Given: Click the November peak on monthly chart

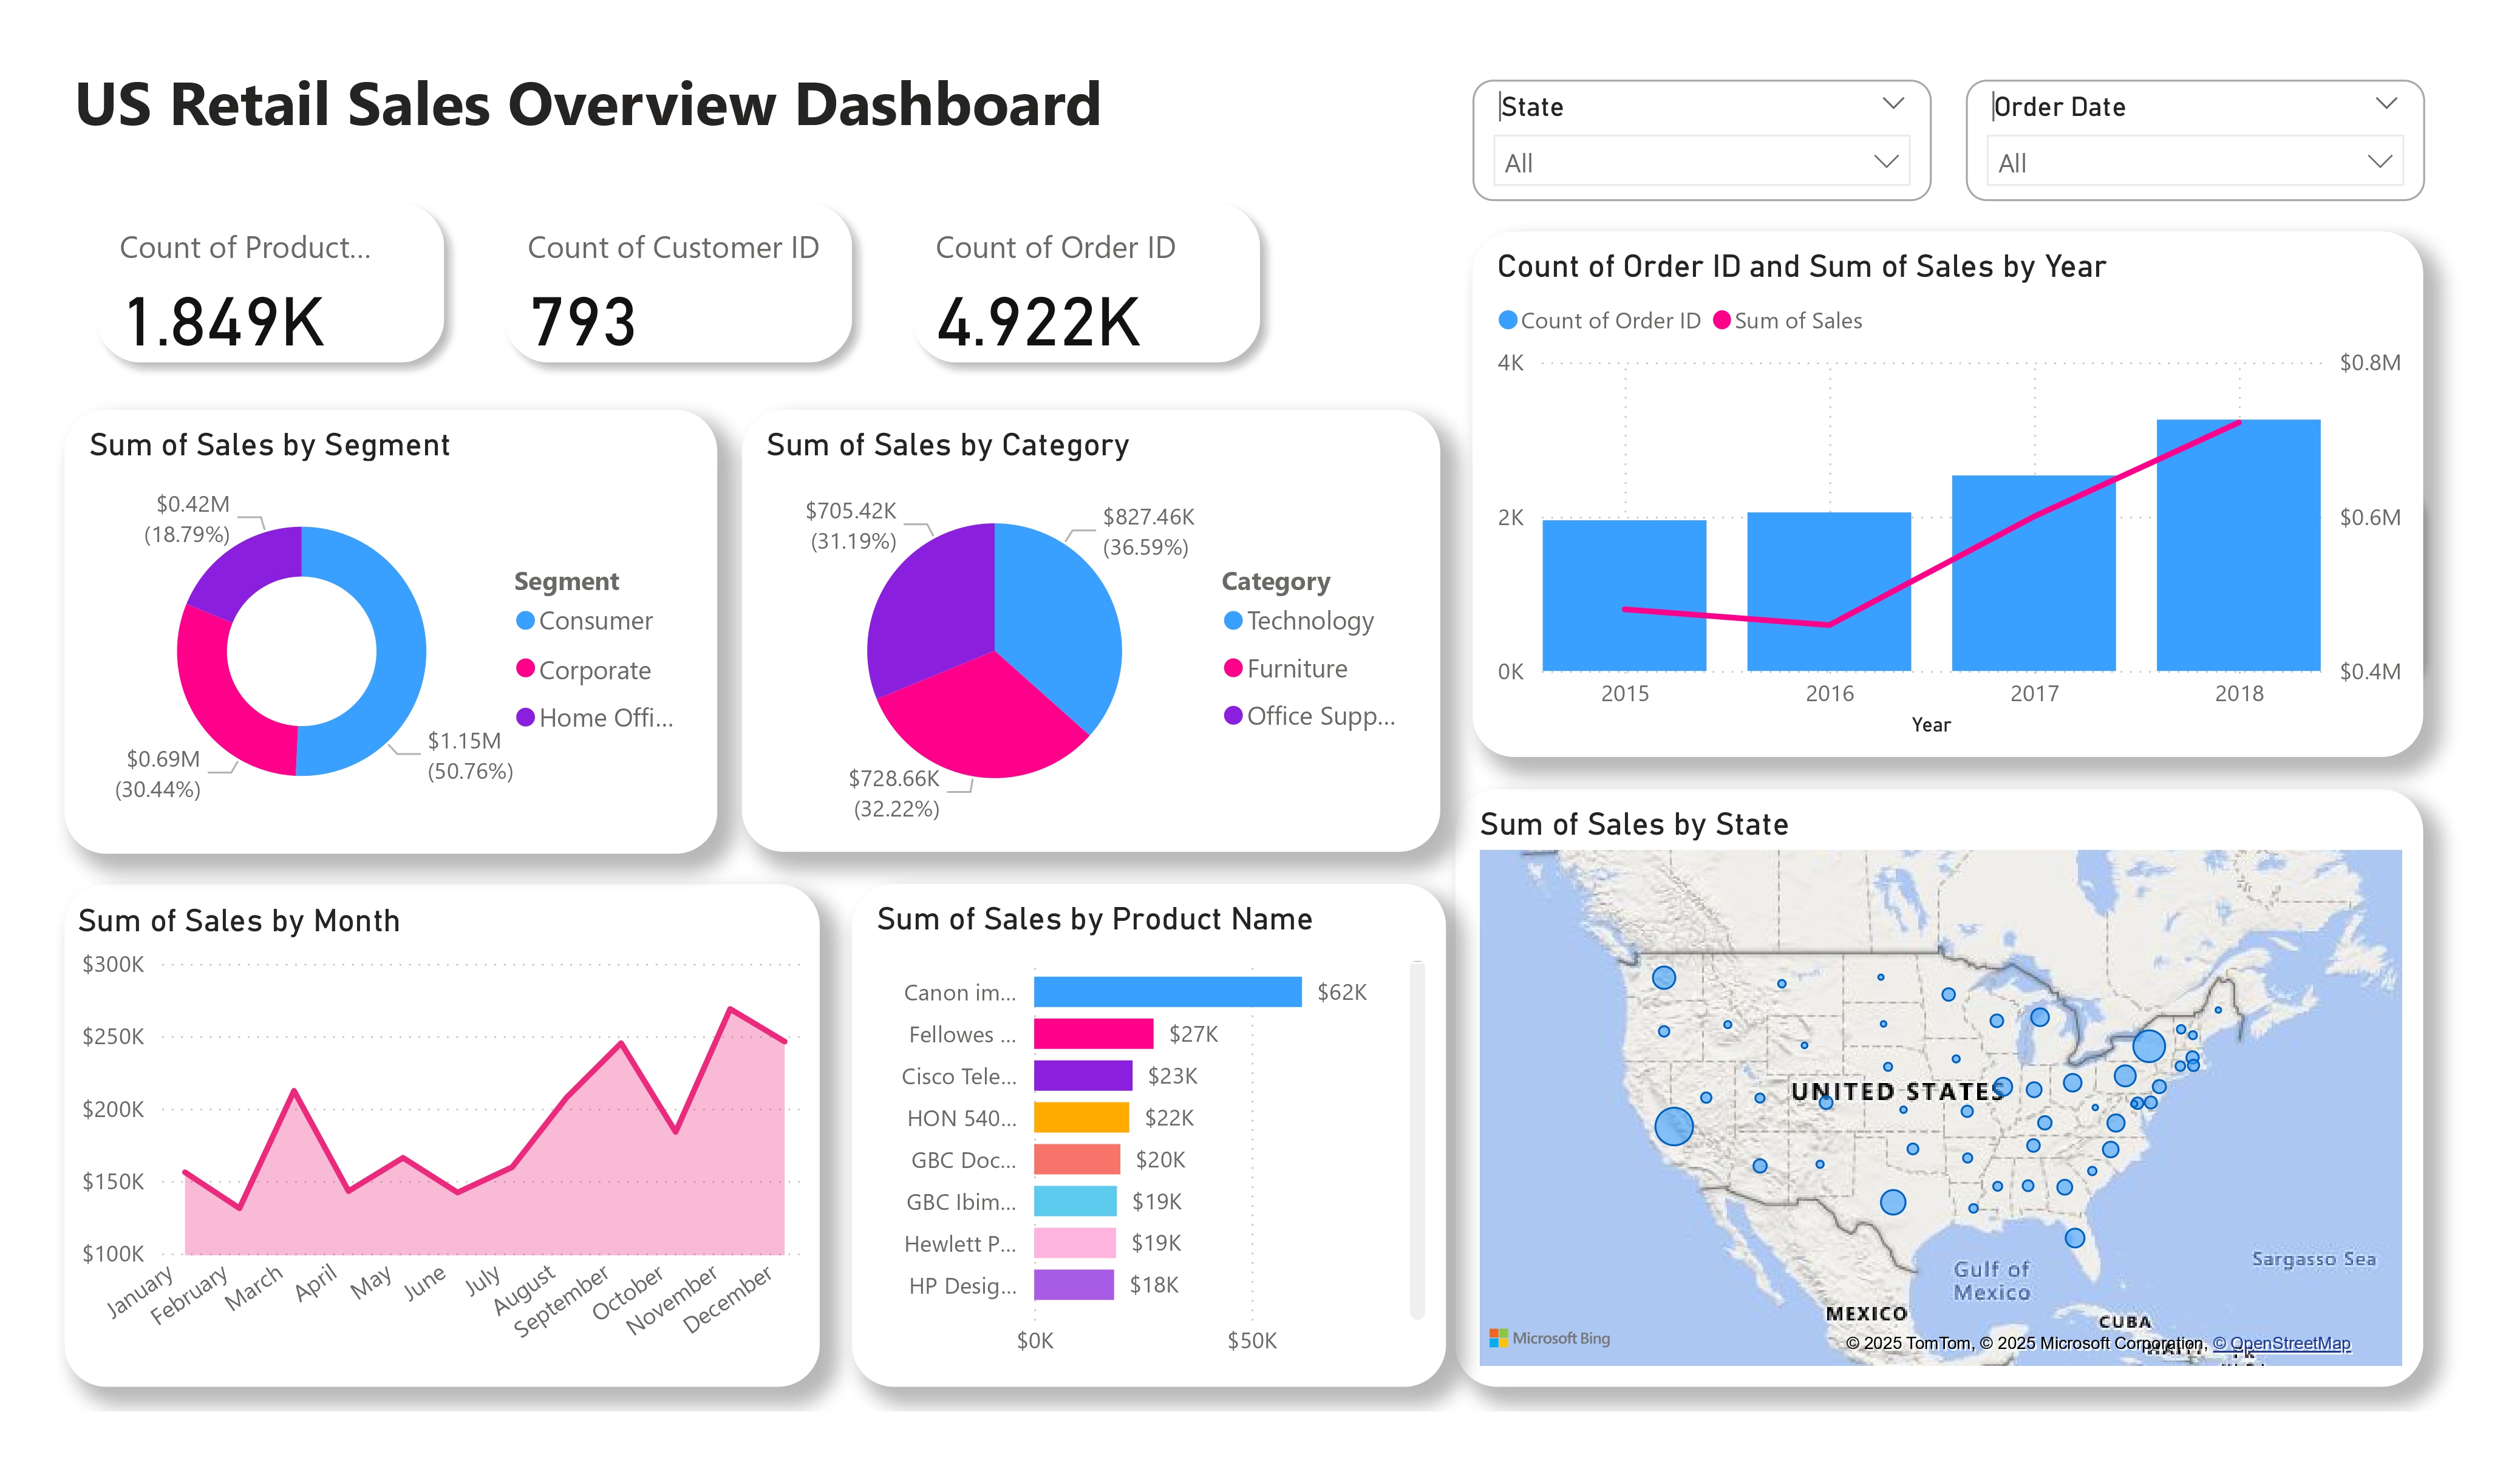Looking at the screenshot, I should [x=730, y=1009].
